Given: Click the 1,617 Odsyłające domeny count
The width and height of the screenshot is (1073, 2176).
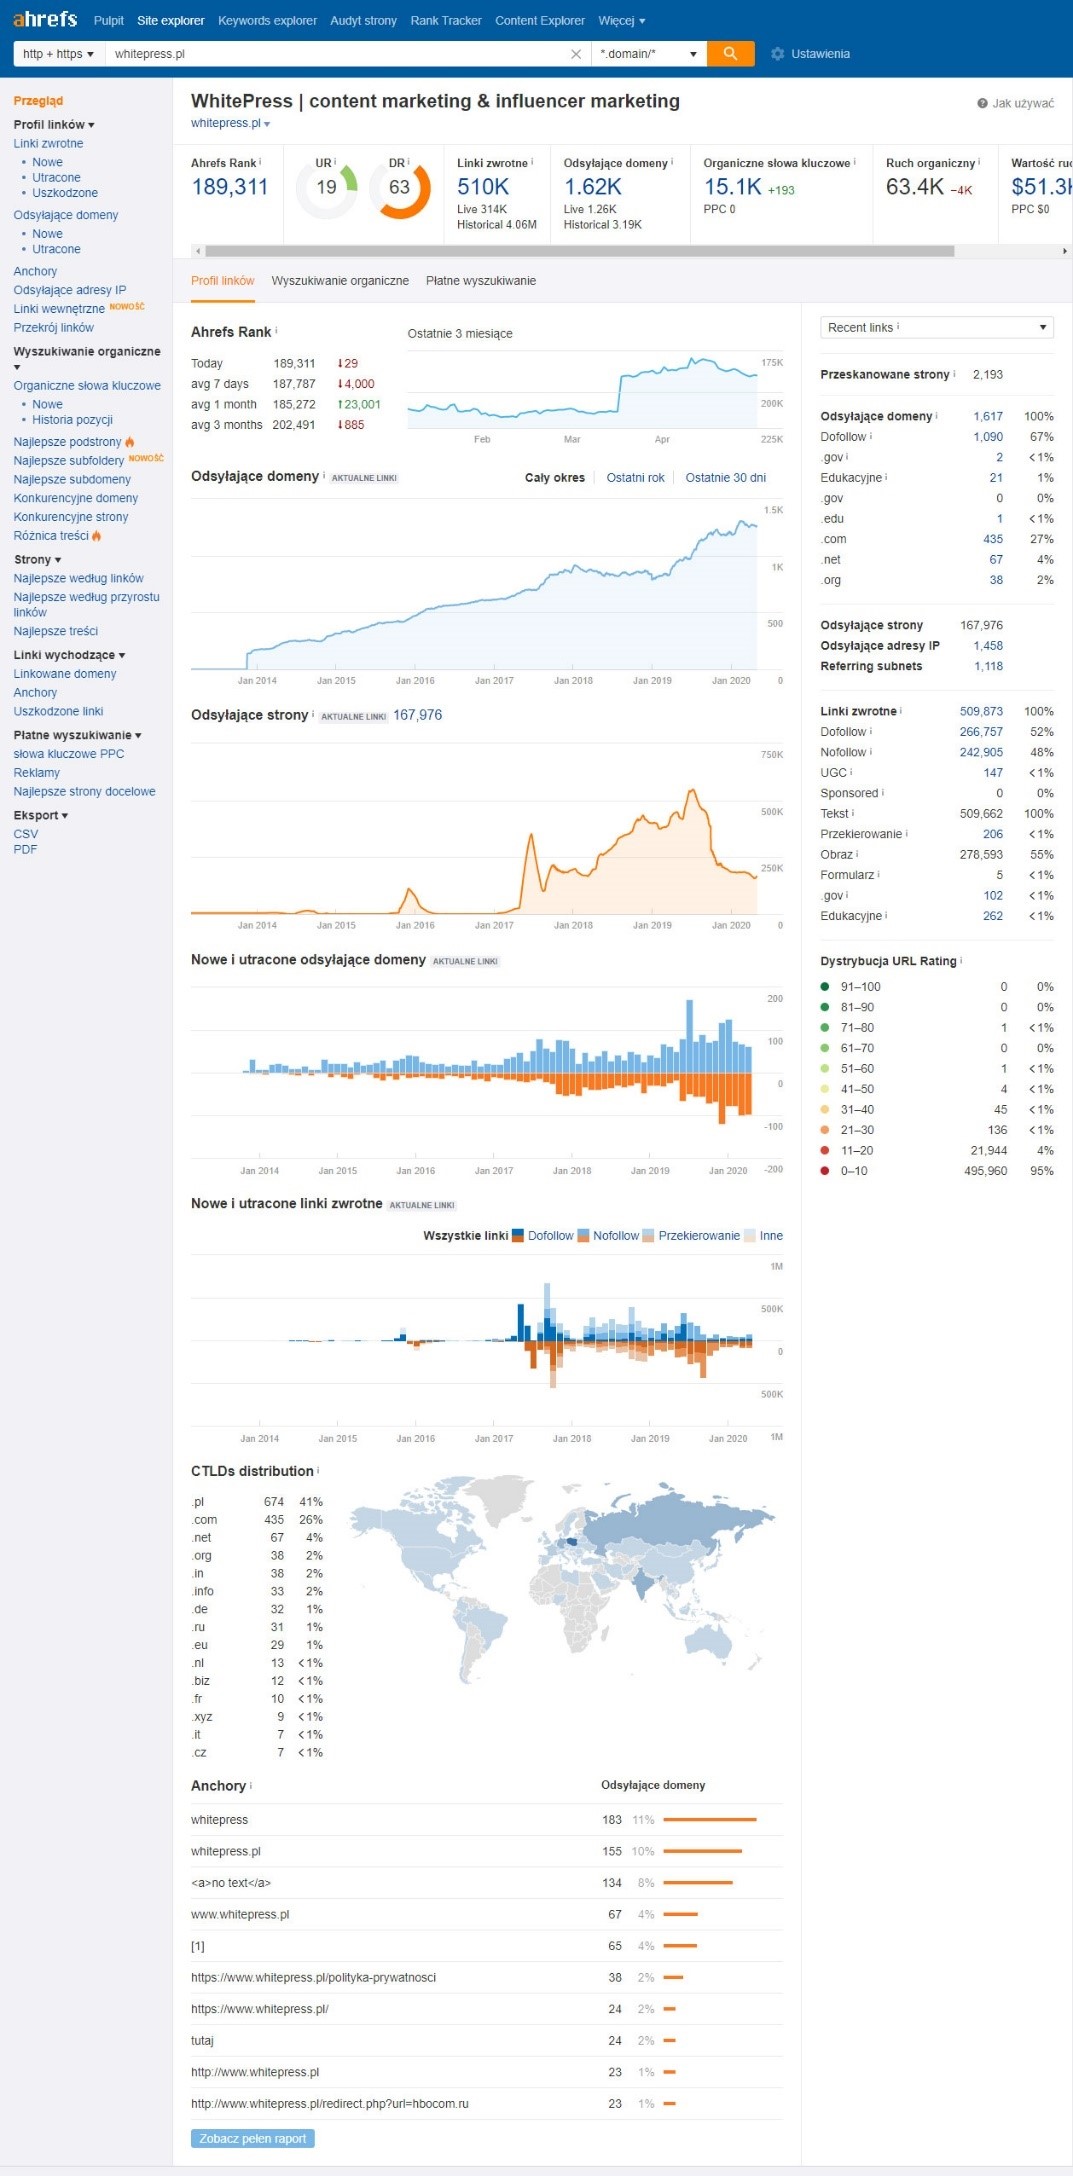Looking at the screenshot, I should coord(988,416).
